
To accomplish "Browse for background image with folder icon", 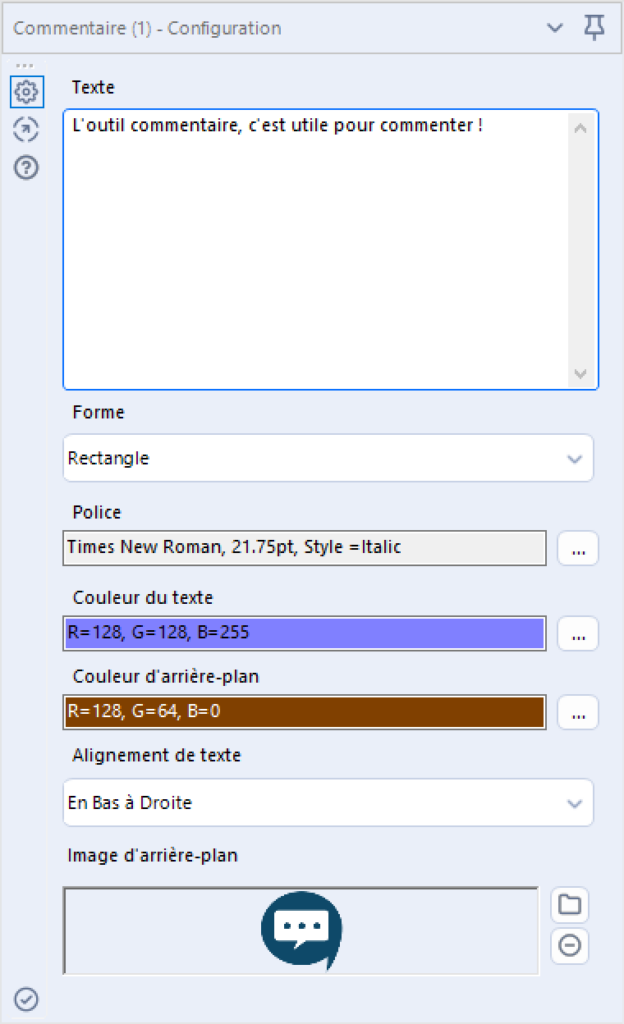I will pyautogui.click(x=570, y=904).
